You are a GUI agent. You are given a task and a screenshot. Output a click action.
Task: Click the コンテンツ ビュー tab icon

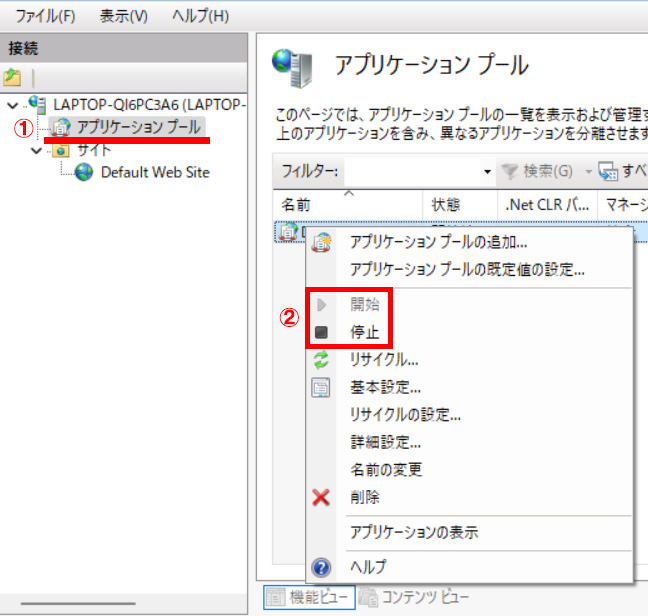[x=369, y=597]
